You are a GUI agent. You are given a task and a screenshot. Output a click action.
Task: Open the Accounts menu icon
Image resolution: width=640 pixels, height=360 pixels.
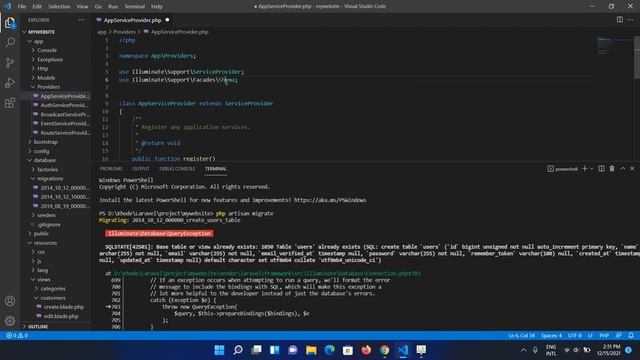click(10, 301)
